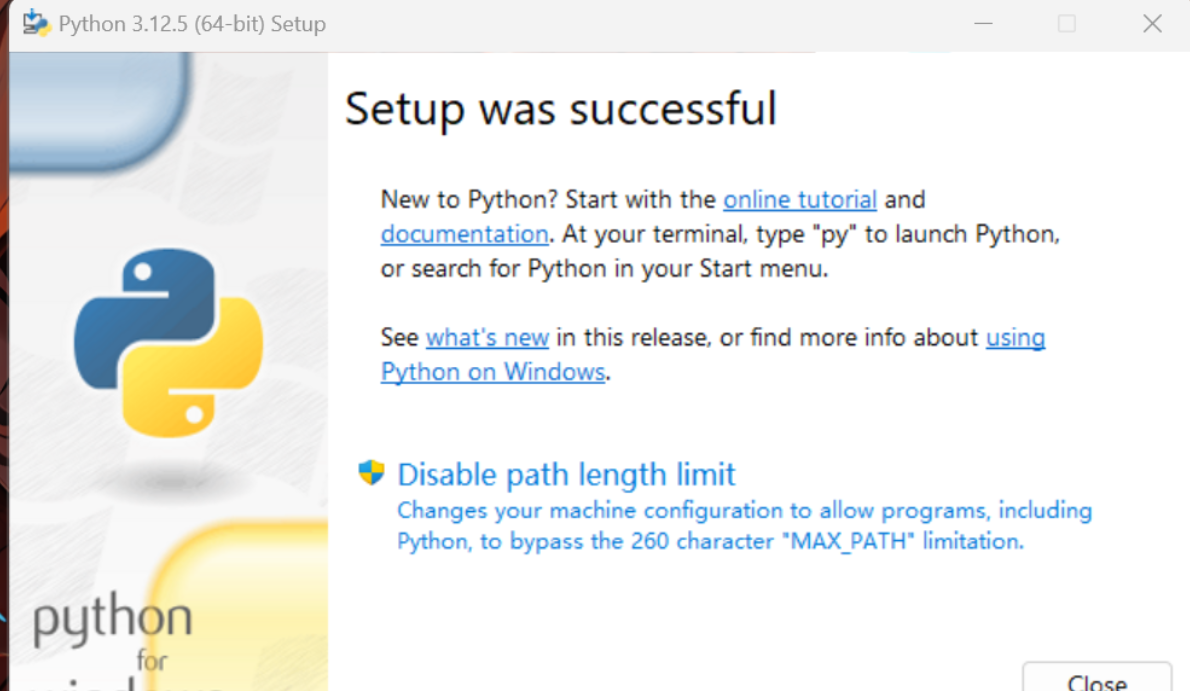Open the "what's new" release link
Screen dimensions: 1190x691
pyautogui.click(x=487, y=337)
